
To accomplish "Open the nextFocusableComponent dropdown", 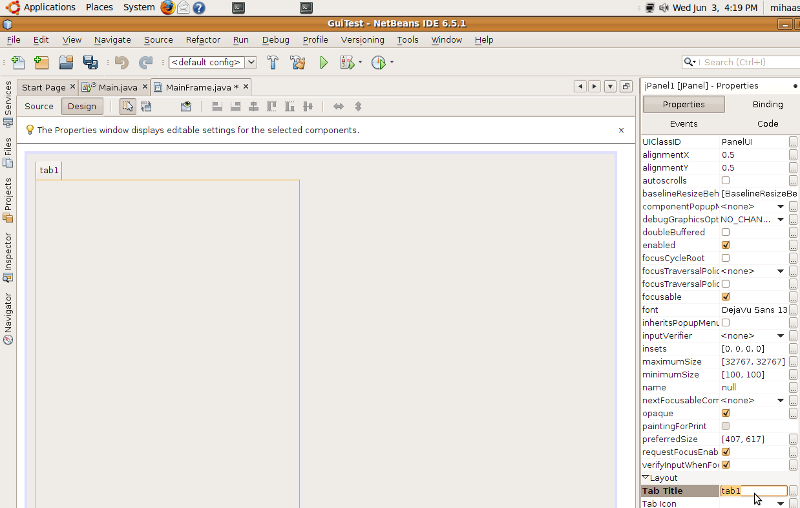I will (x=781, y=400).
